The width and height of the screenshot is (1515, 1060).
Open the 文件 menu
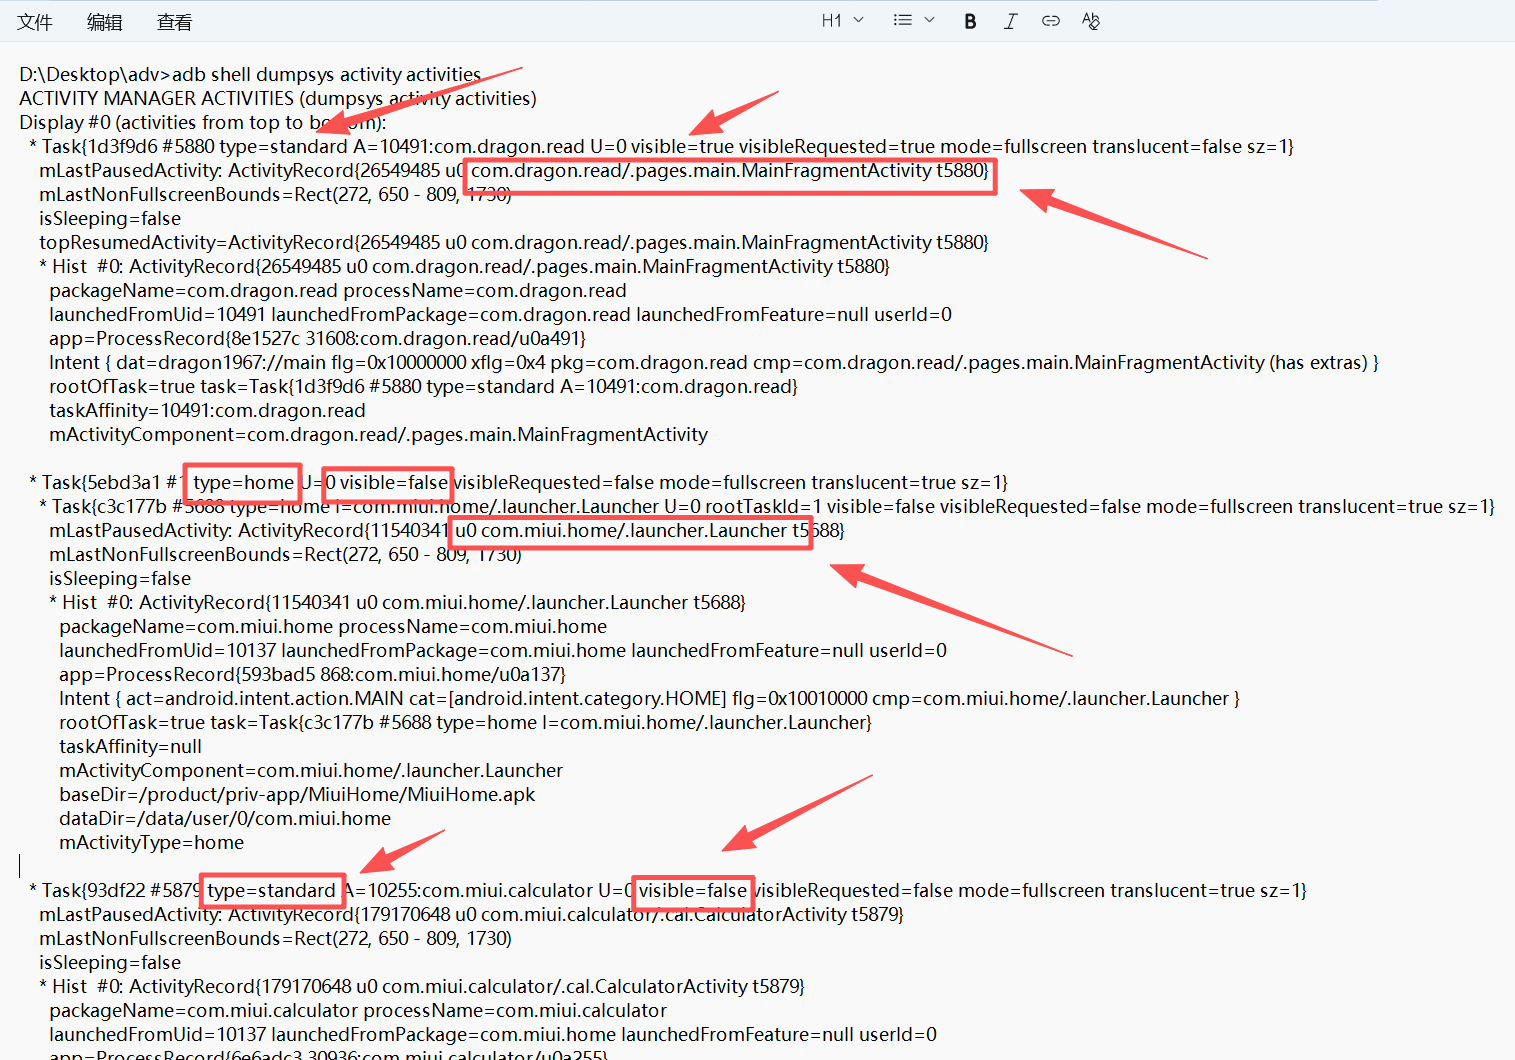point(34,22)
